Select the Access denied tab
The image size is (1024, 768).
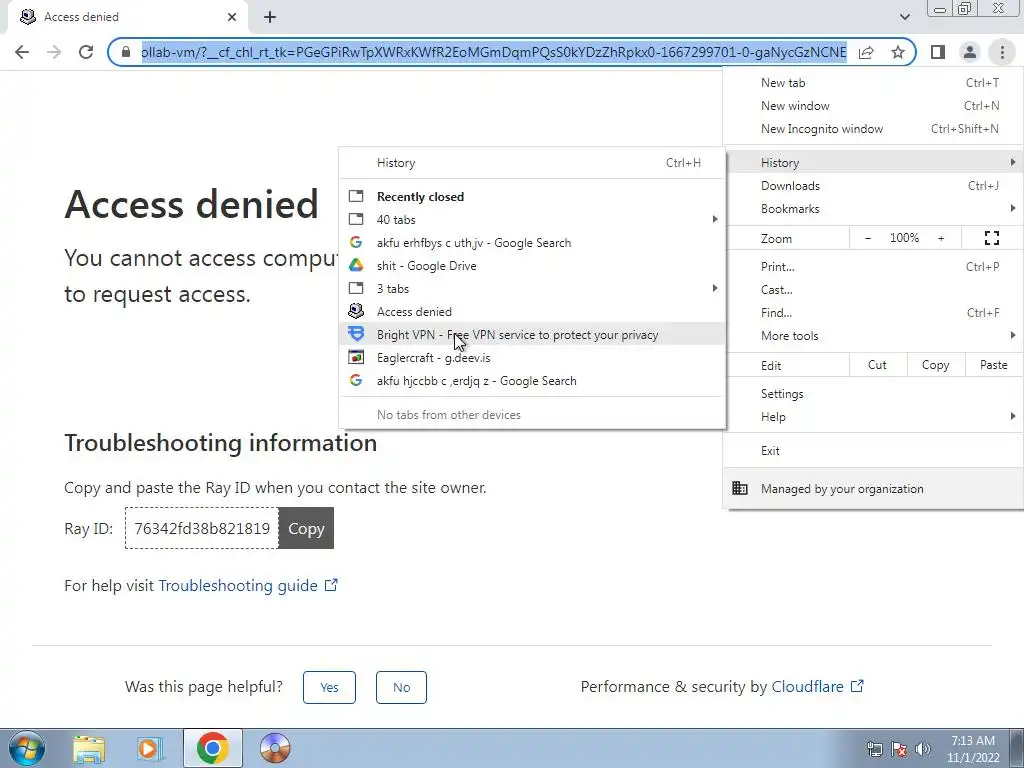tap(127, 17)
